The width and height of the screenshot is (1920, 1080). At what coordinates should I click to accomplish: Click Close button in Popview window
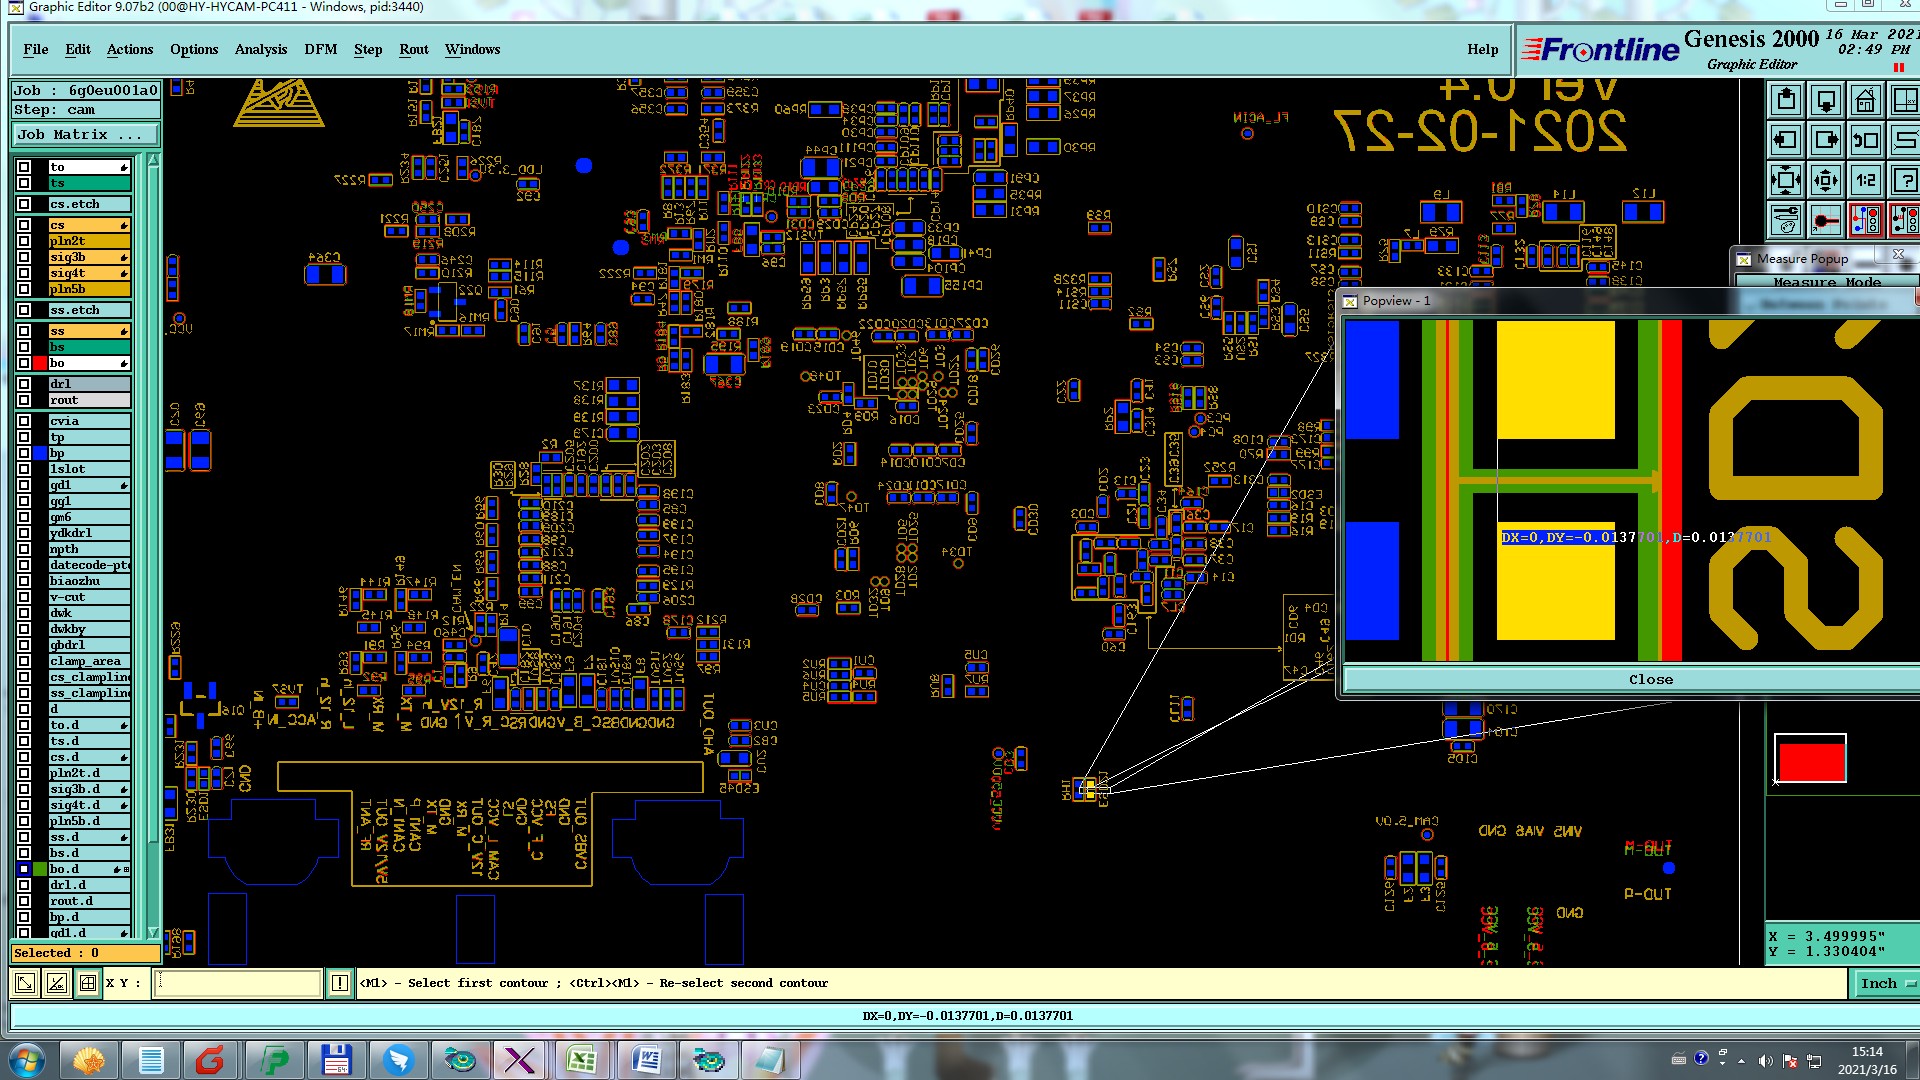[x=1650, y=679]
